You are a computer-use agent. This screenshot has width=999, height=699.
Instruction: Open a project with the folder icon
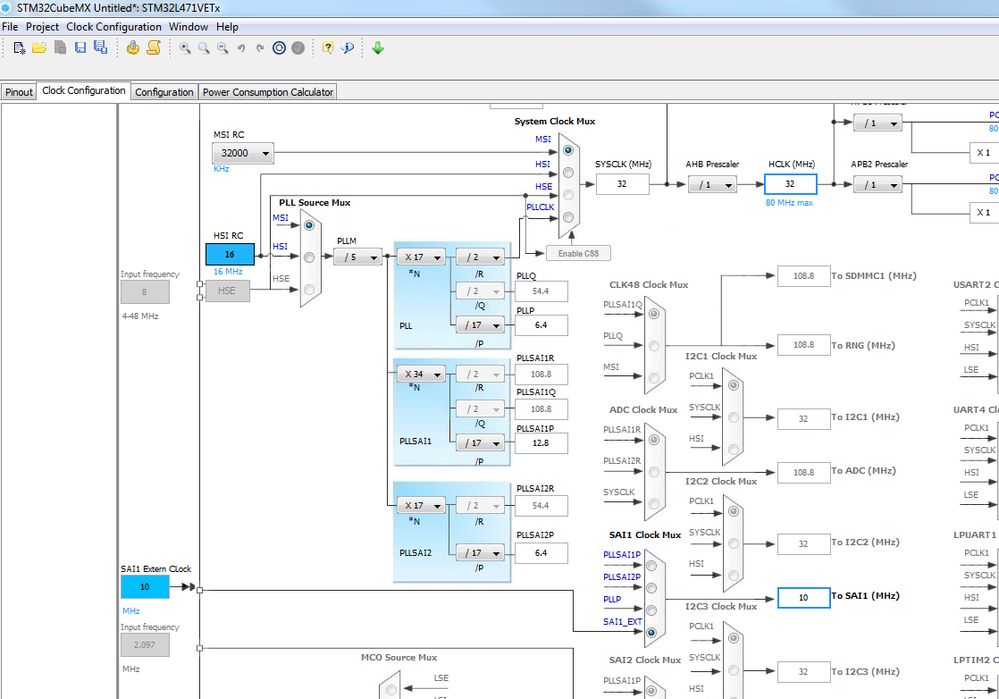tap(40, 48)
